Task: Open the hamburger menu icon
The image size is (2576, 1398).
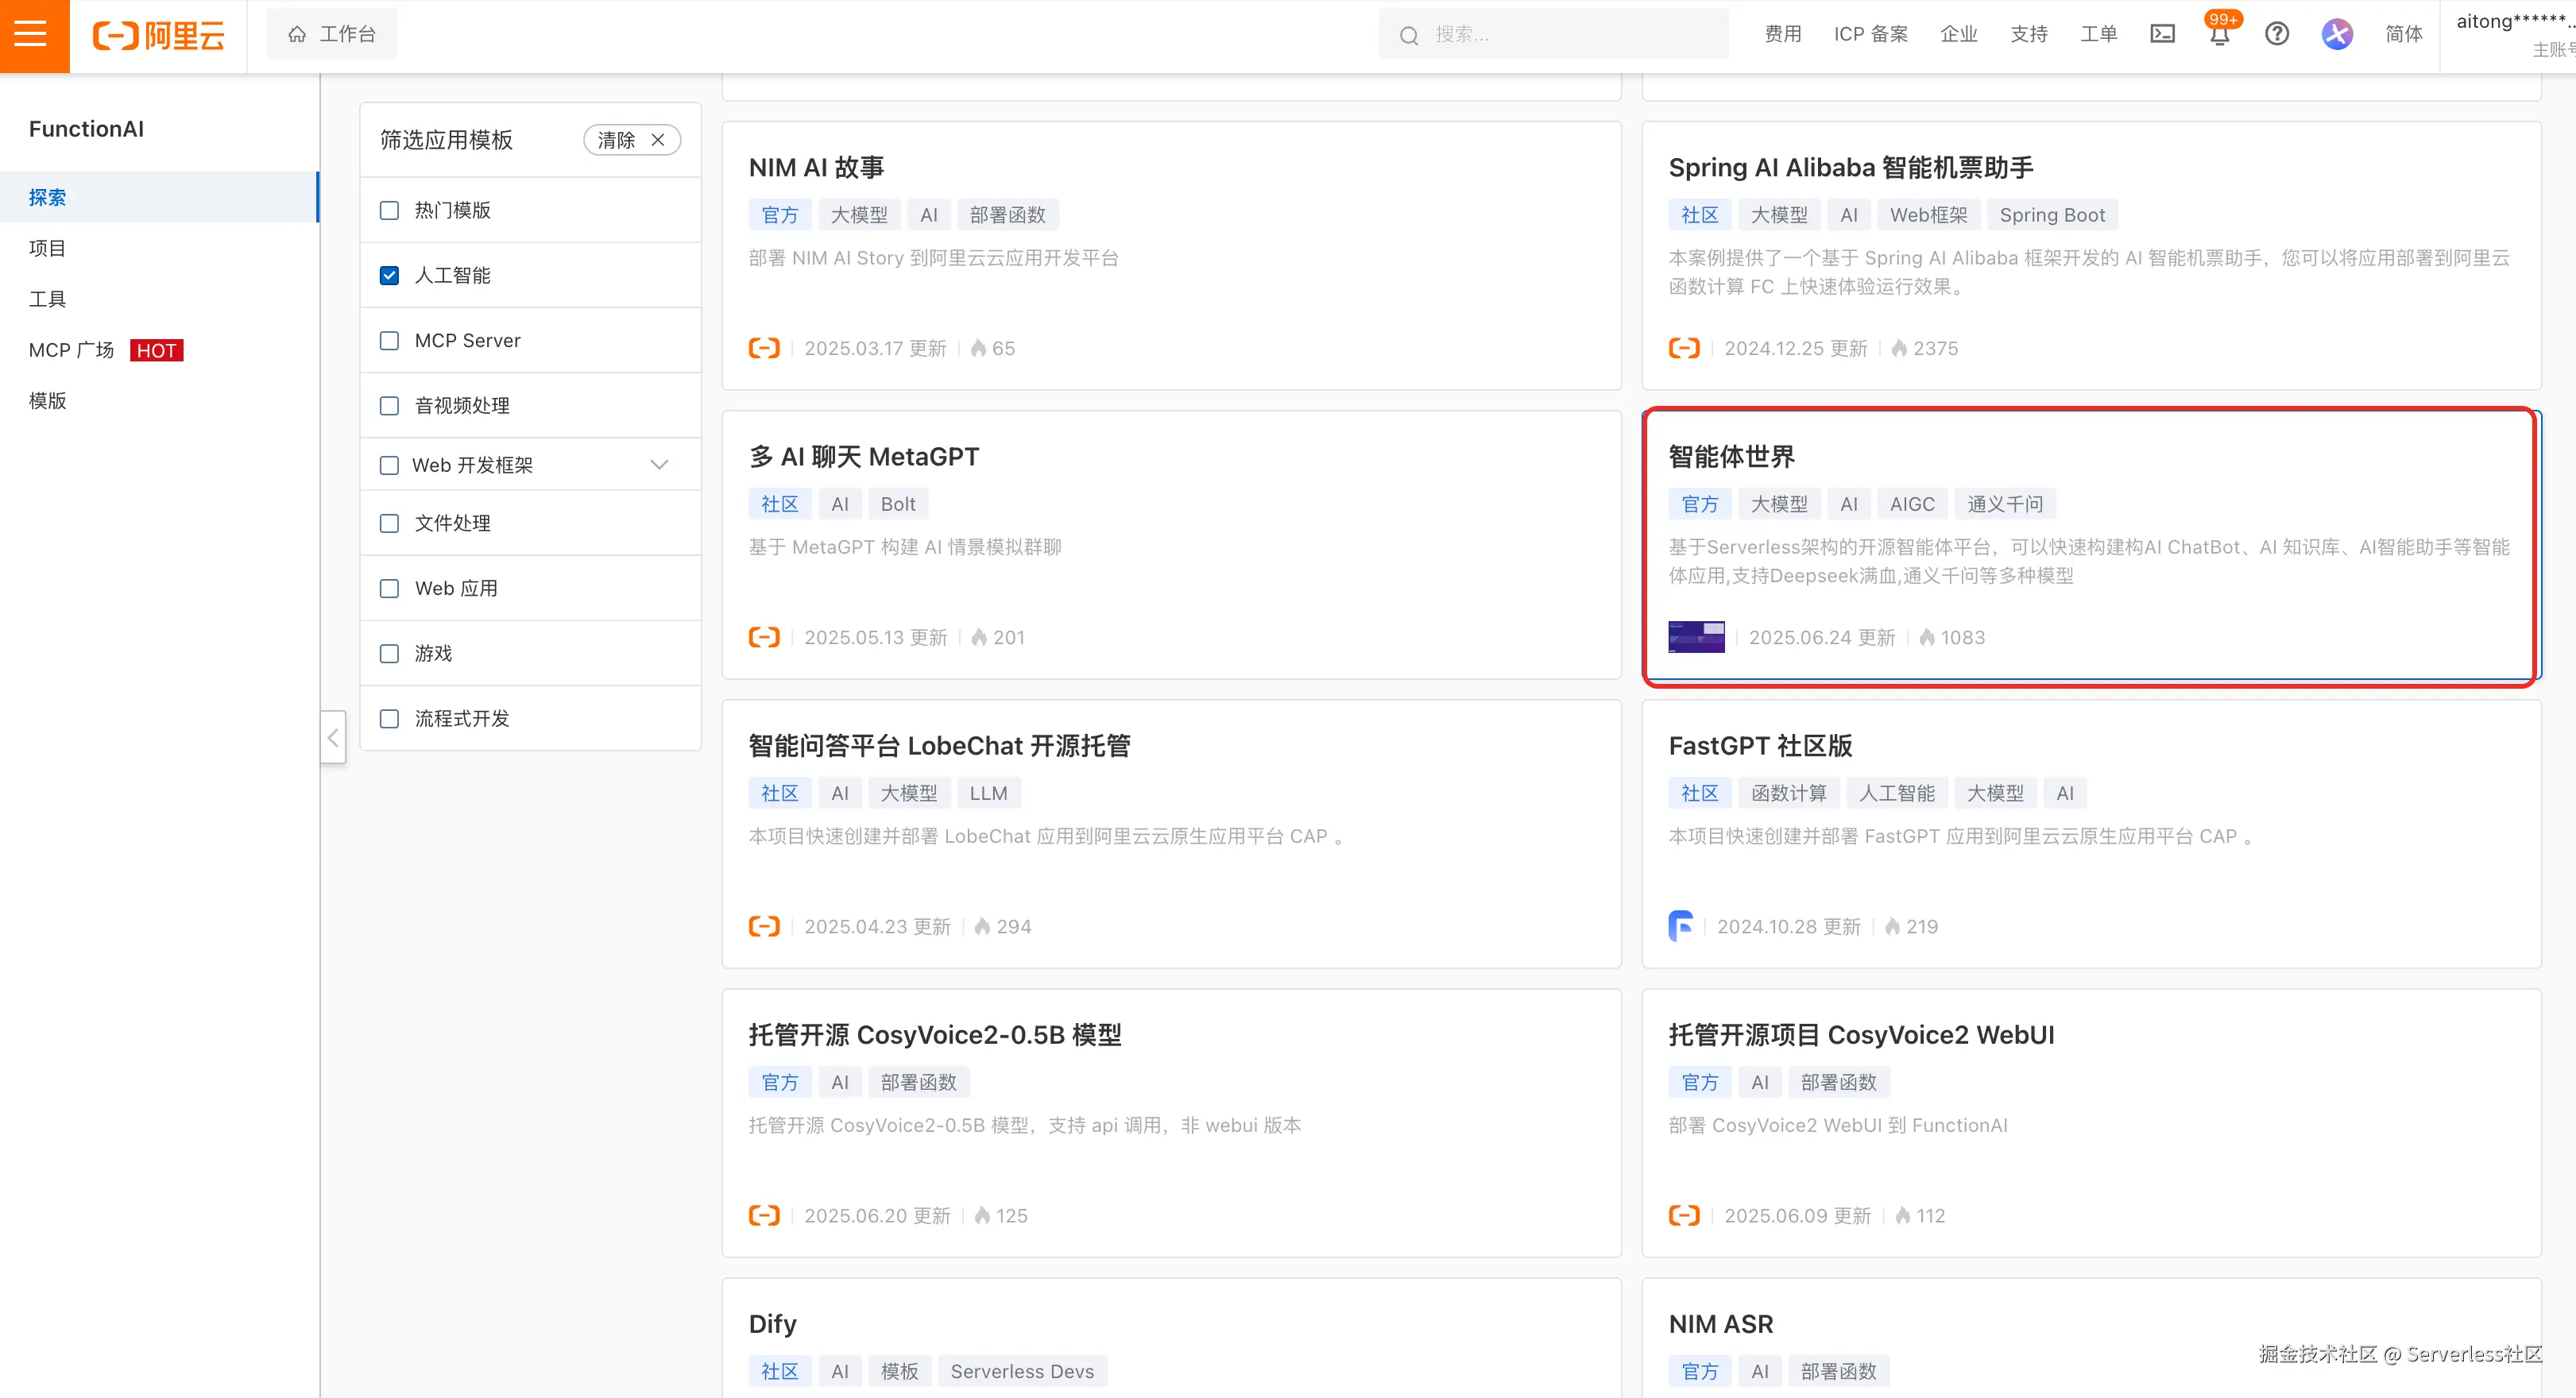Action: pyautogui.click(x=32, y=34)
